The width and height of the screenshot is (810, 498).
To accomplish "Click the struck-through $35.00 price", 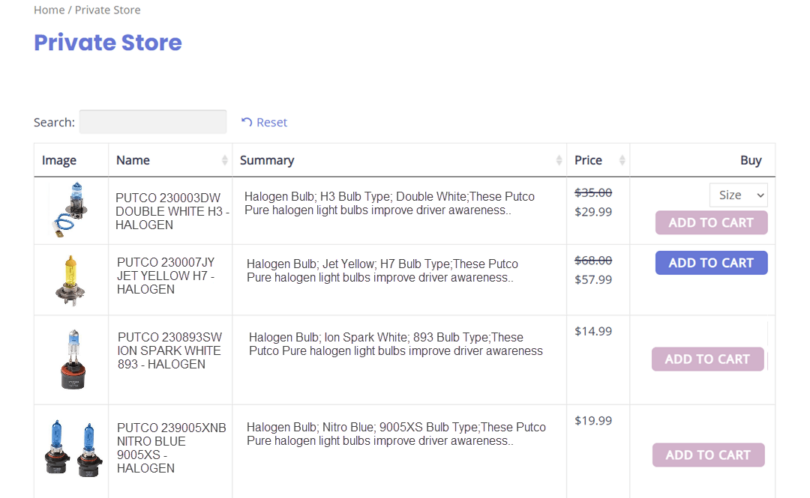I will [x=593, y=193].
